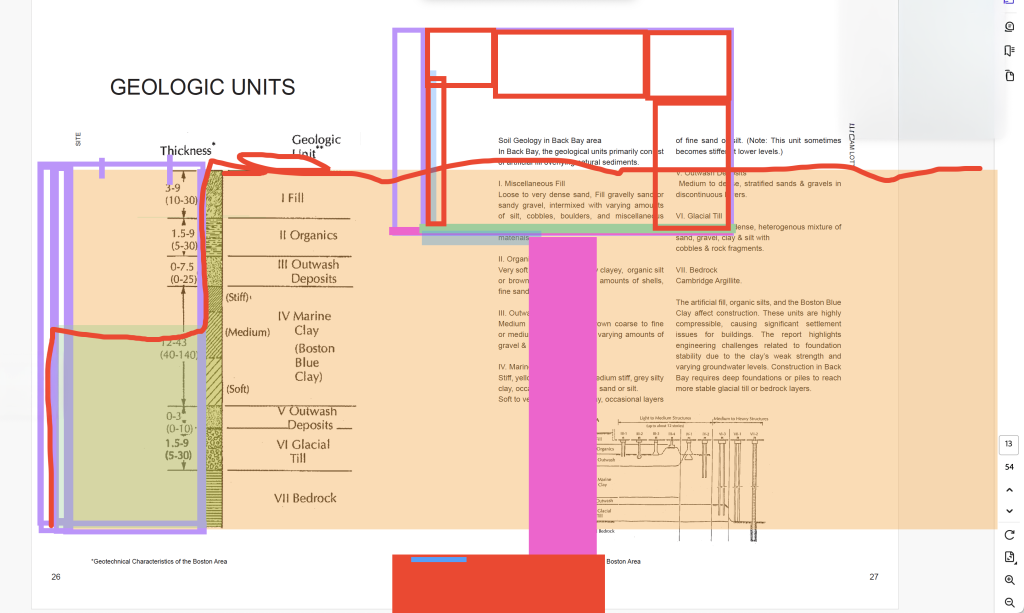Open the bookmarks list panel
1024x613 pixels.
click(1009, 51)
